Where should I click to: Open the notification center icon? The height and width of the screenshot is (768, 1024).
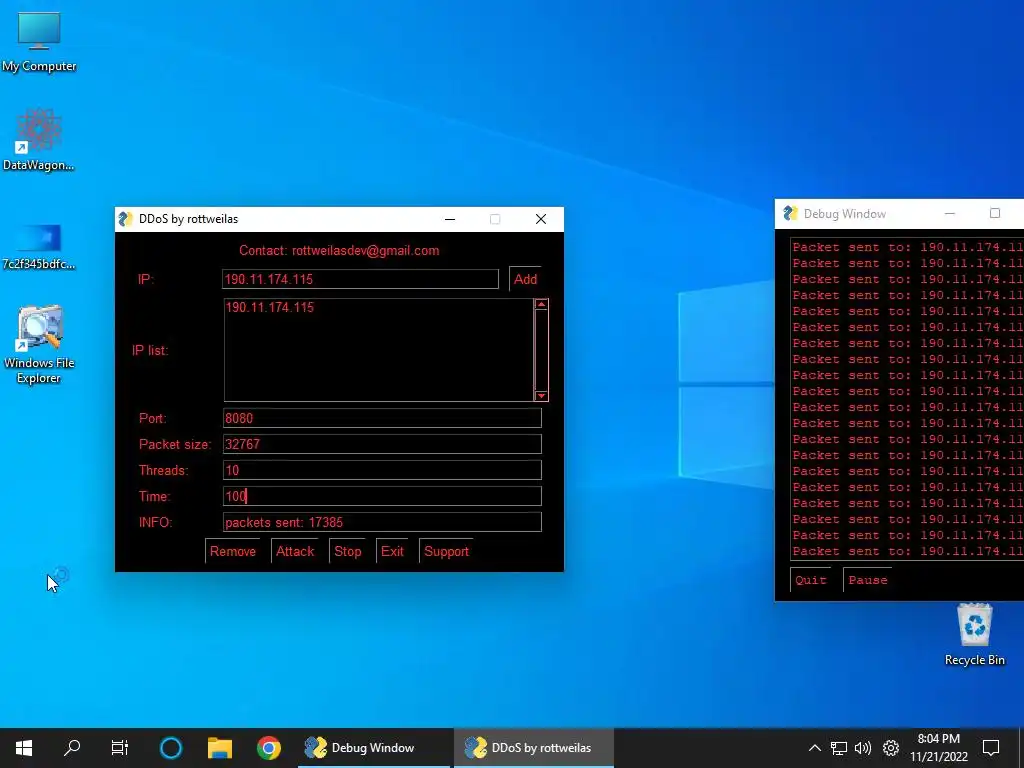pyautogui.click(x=991, y=748)
